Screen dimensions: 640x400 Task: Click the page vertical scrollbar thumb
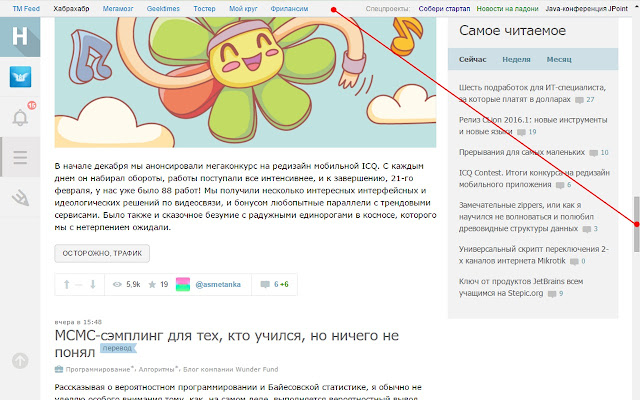[x=636, y=224]
